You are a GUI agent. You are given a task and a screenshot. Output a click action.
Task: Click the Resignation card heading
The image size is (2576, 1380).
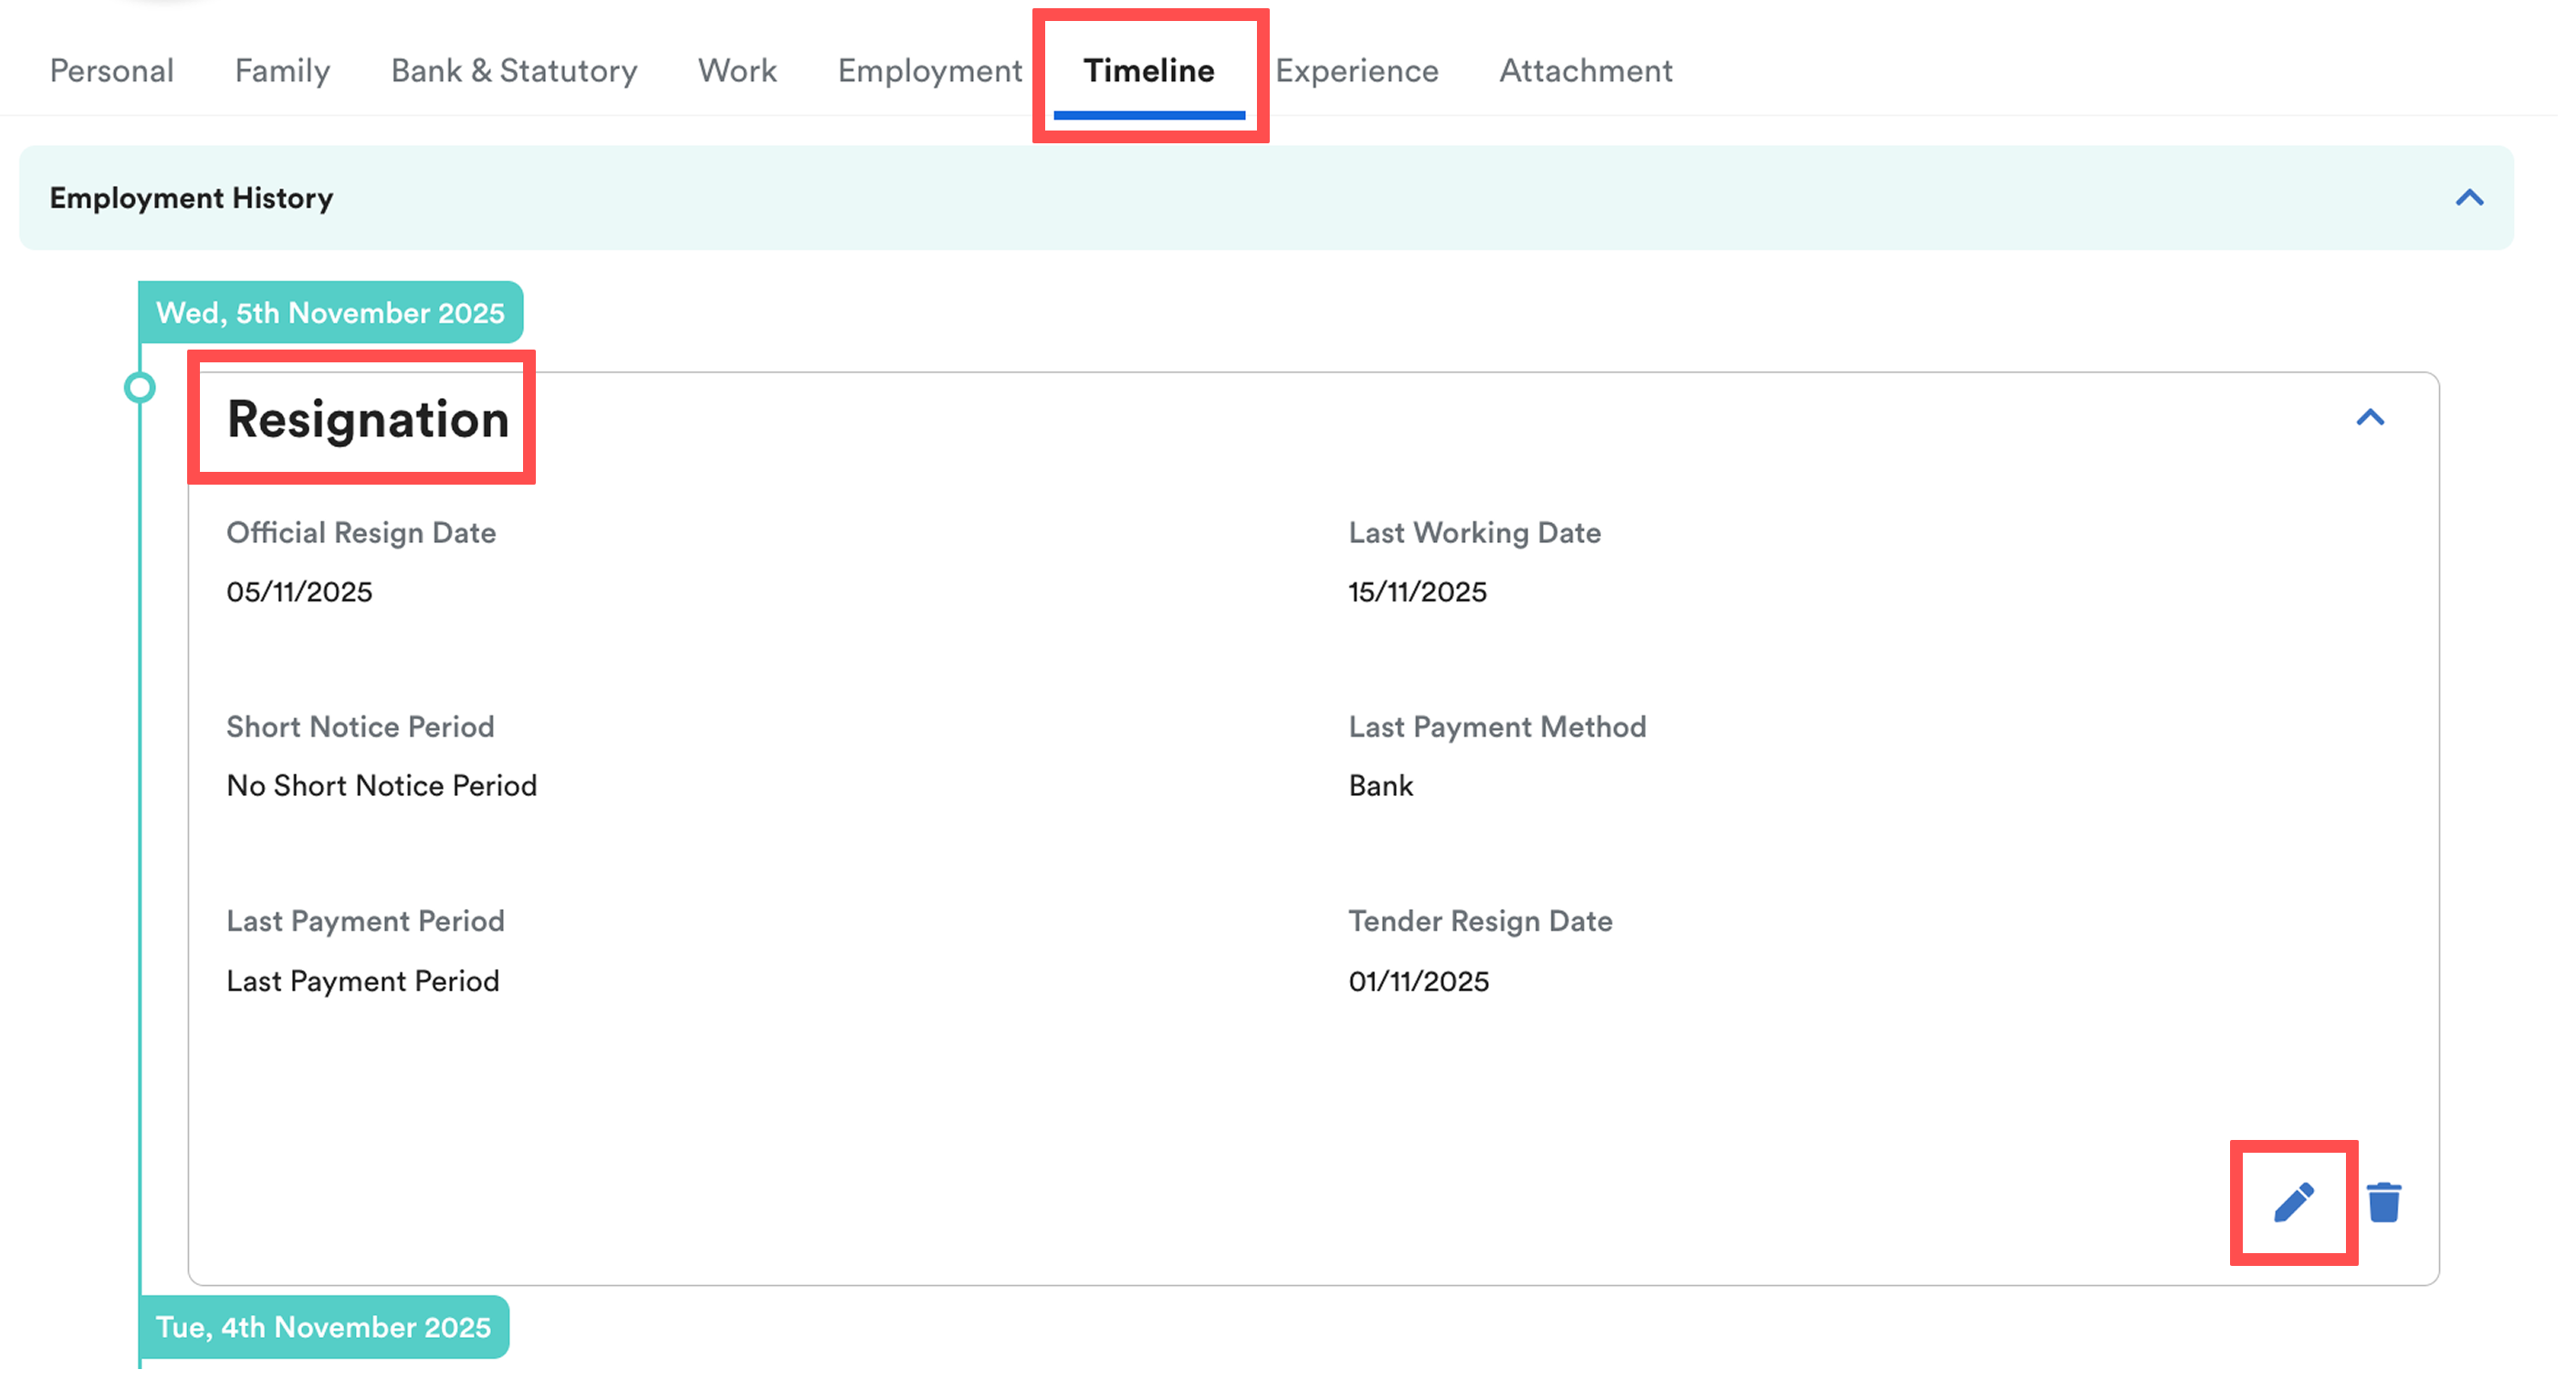point(368,419)
